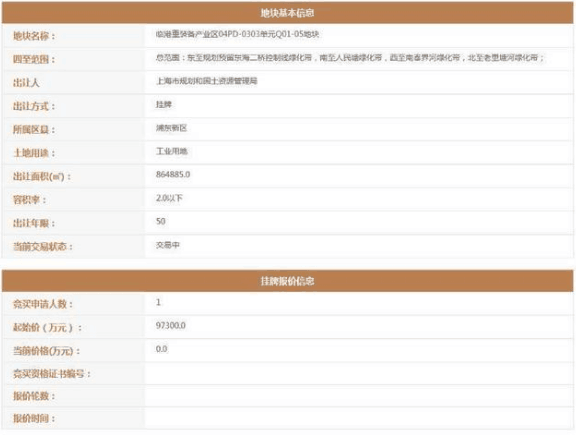Select the area value 864885.0
This screenshot has height=435, width=576.
[x=173, y=175]
